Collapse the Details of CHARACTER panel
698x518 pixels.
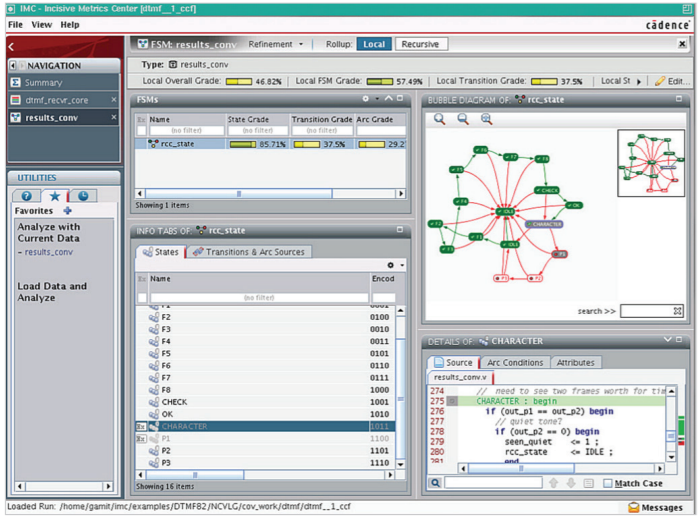tap(667, 340)
